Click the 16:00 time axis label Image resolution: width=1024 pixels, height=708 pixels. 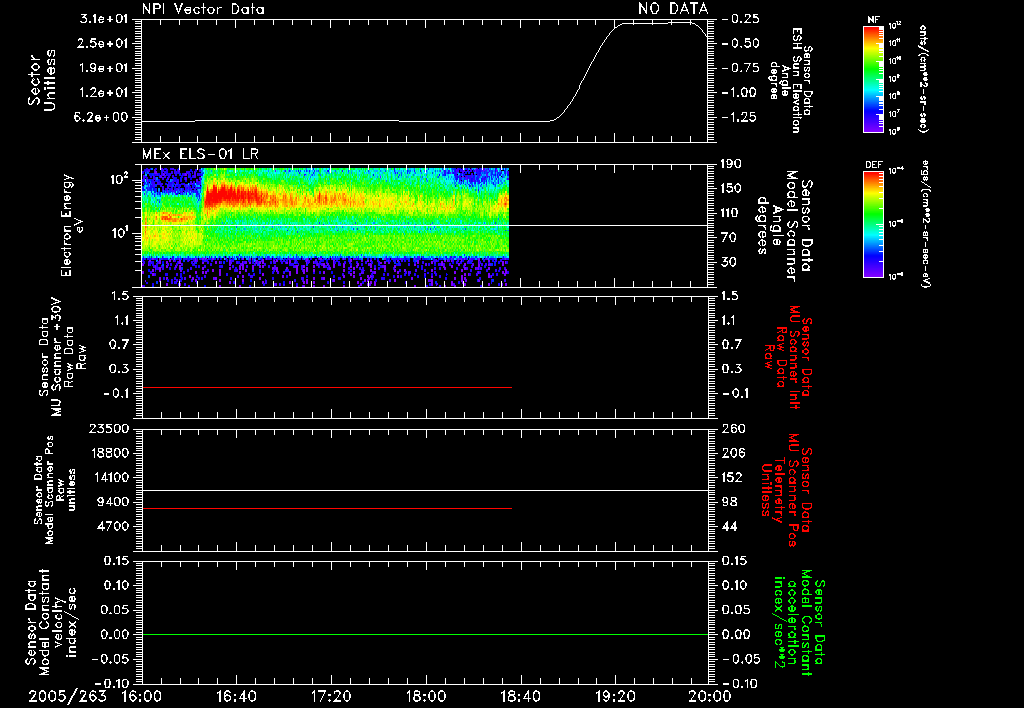[142, 696]
